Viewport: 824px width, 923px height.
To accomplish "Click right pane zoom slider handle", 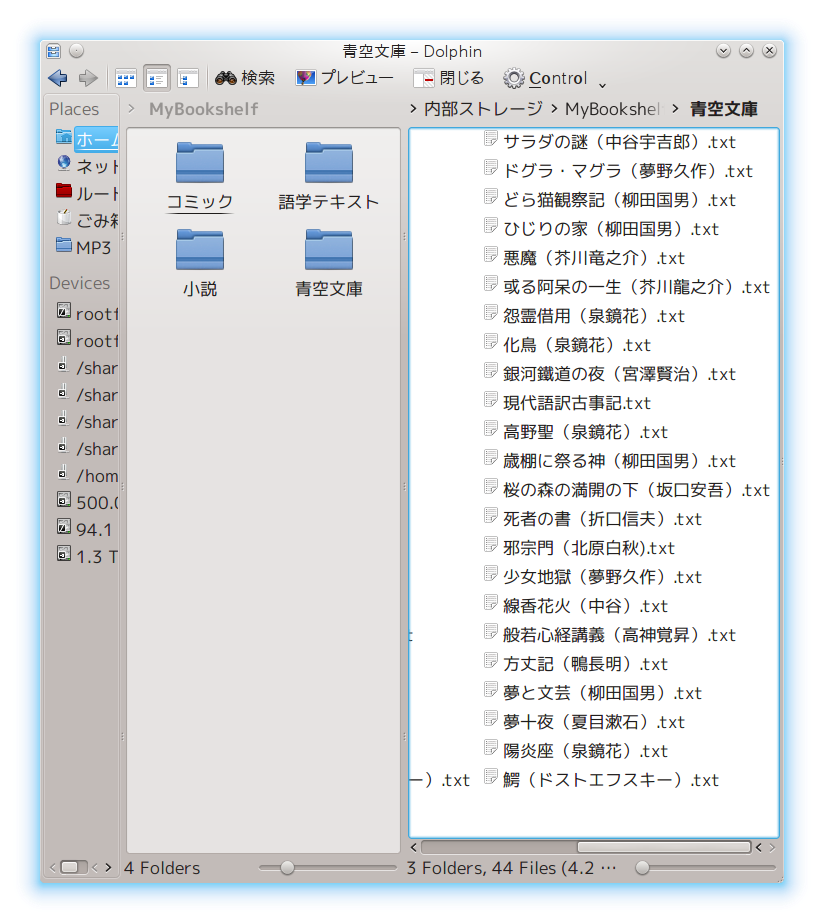I will coord(643,868).
